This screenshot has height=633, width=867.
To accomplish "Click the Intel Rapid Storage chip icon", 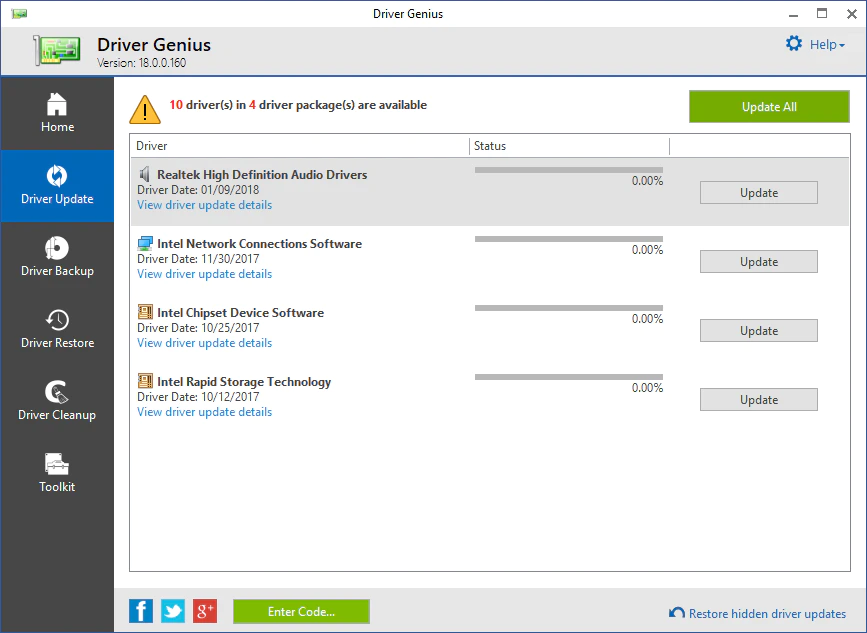I will pos(145,381).
